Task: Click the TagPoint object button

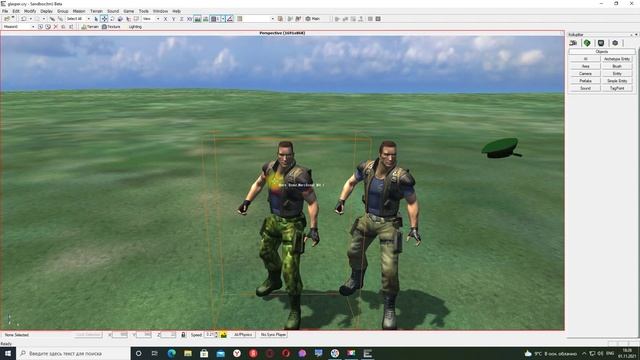Action: (x=617, y=88)
